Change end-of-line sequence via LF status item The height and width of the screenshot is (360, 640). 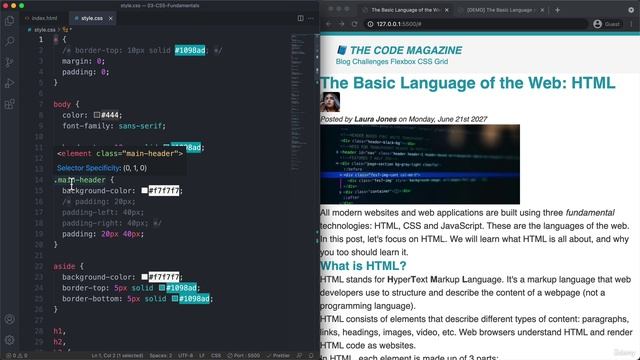point(202,356)
